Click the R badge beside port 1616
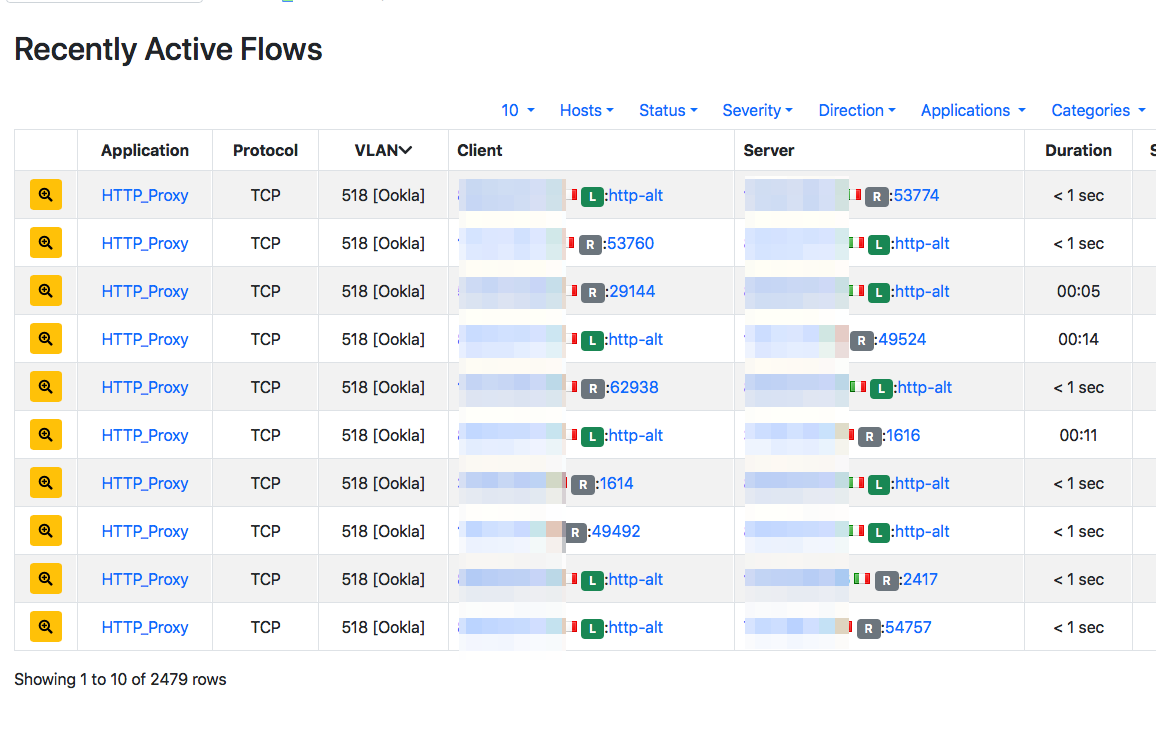This screenshot has height=732, width=1156. 870,436
